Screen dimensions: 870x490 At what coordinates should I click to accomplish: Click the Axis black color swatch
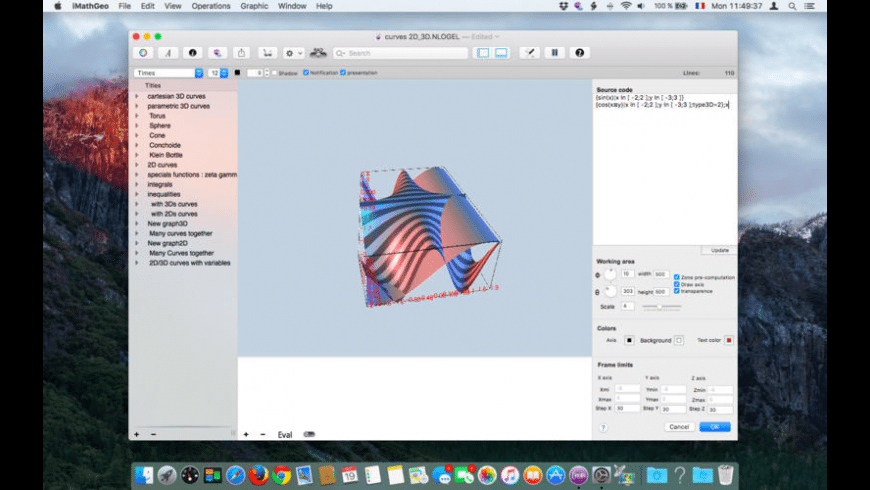629,340
